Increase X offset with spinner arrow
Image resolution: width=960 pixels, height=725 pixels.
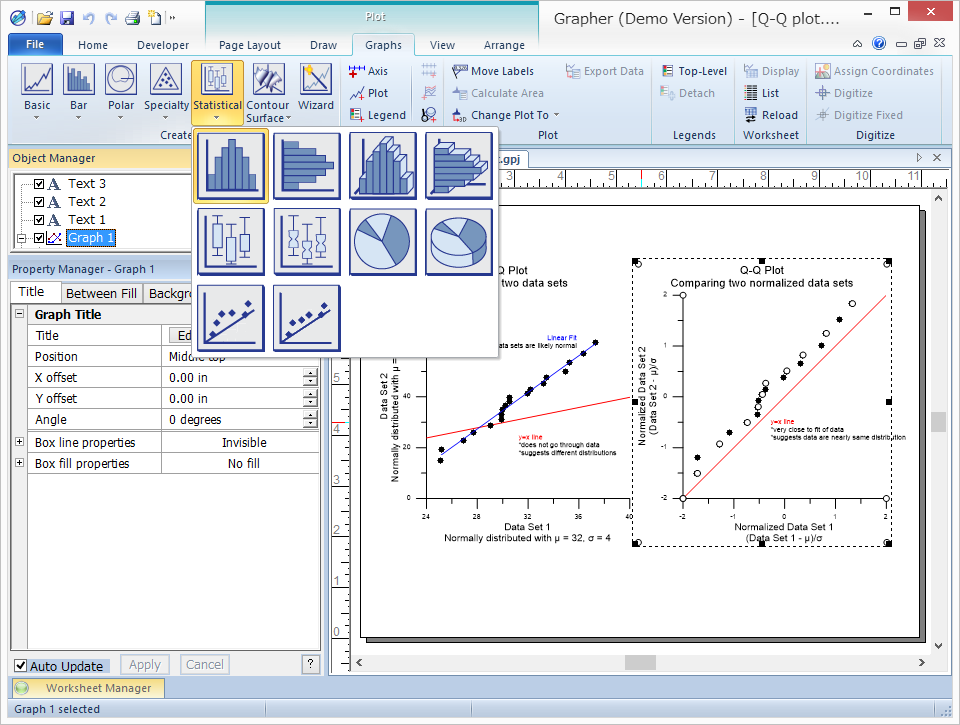(310, 373)
